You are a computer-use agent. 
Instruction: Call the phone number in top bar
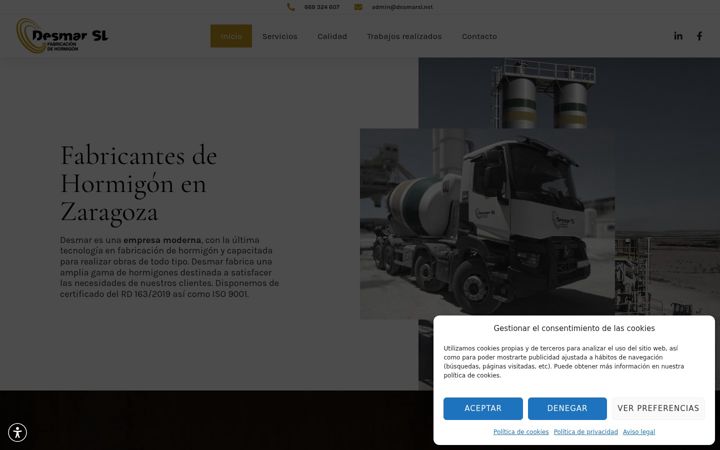coord(322,7)
